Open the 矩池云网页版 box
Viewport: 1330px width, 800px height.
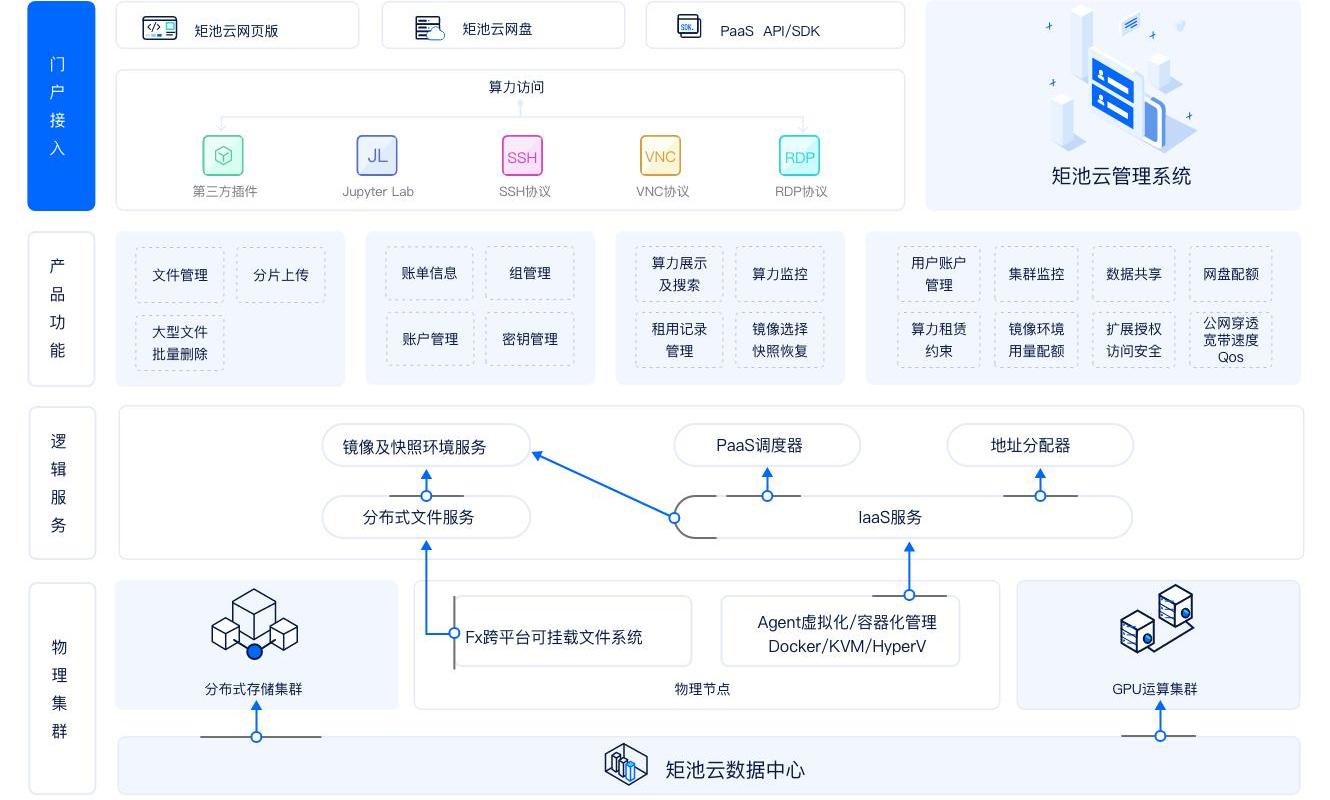[x=237, y=26]
